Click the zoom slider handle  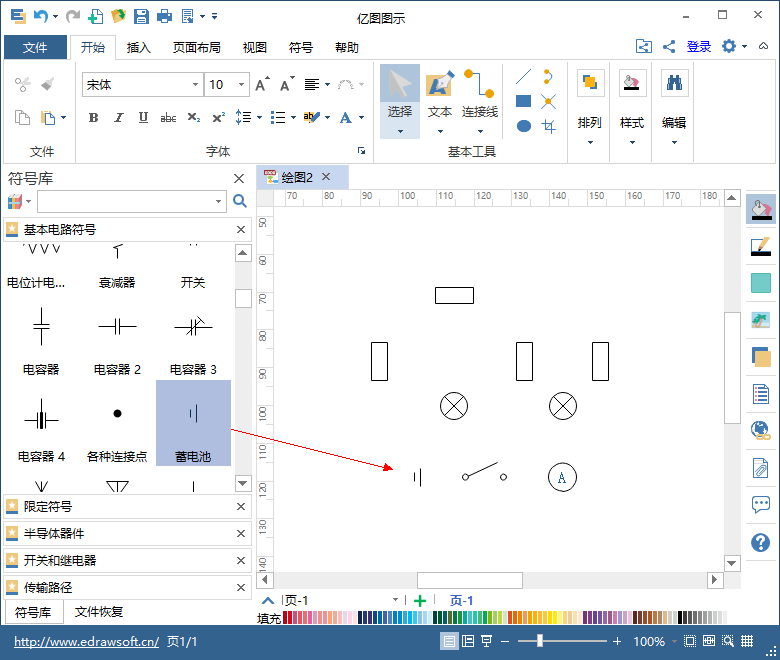click(x=540, y=641)
